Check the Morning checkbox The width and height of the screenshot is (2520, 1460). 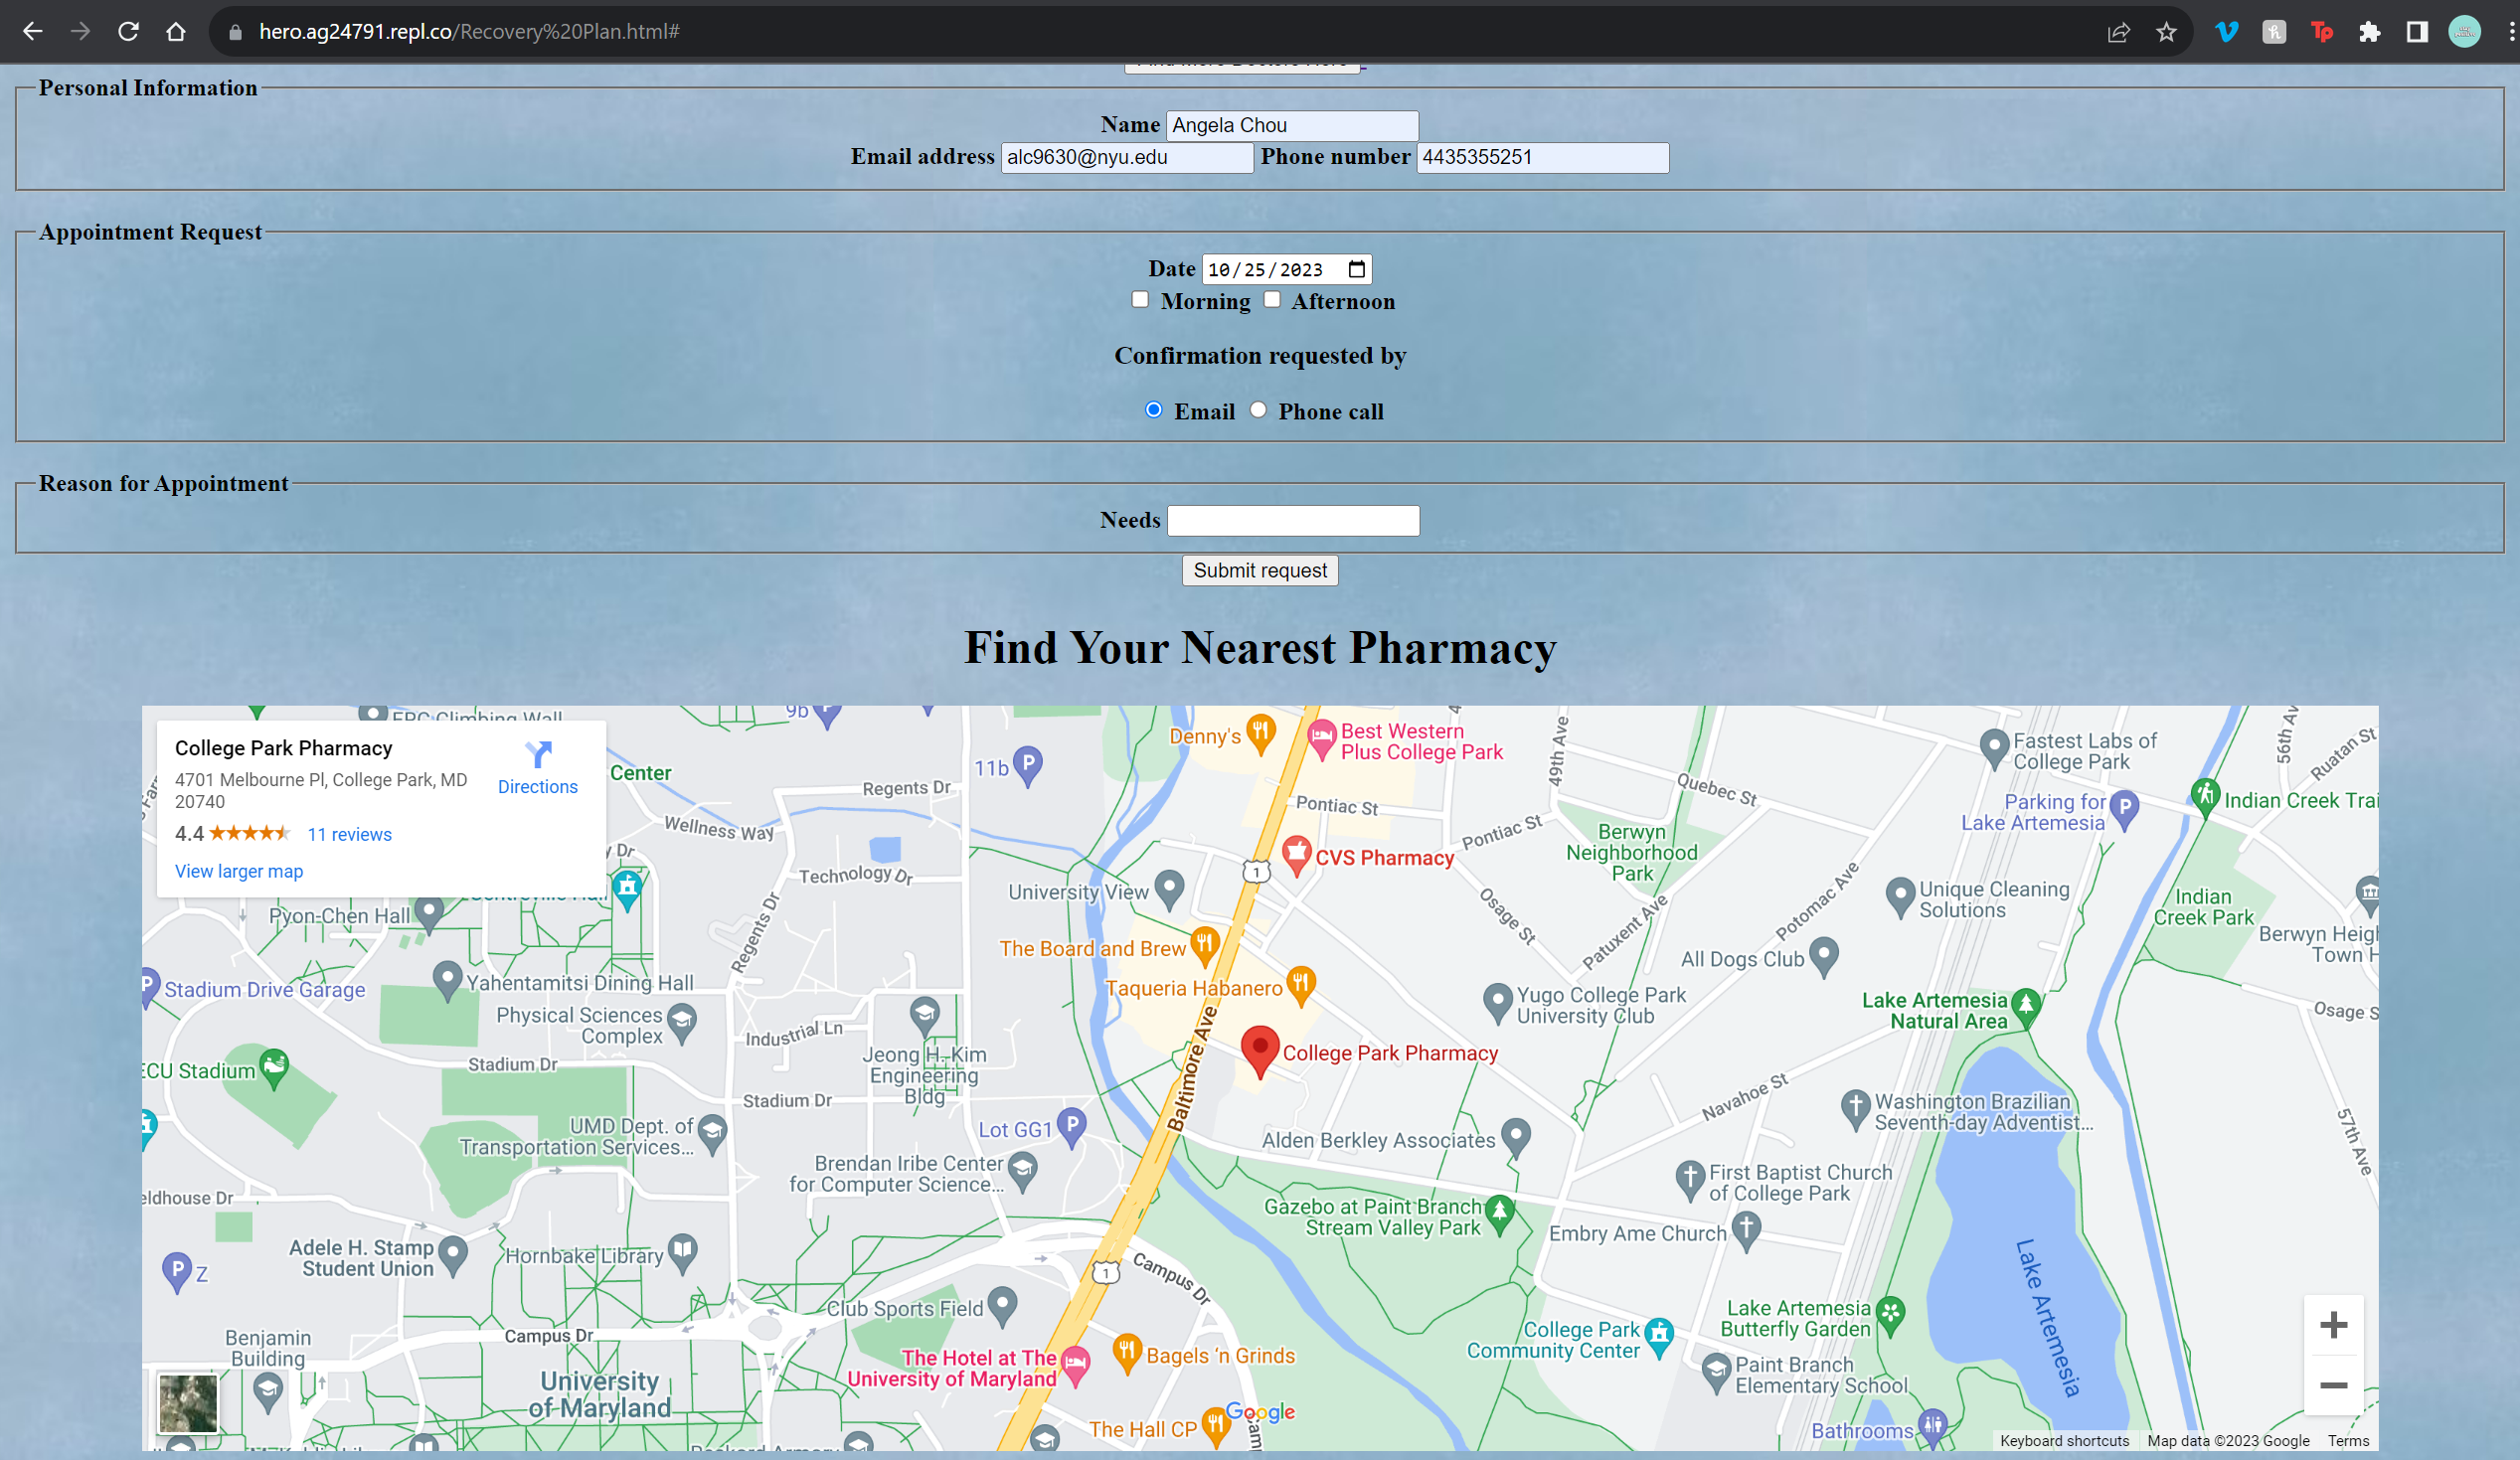(x=1140, y=300)
